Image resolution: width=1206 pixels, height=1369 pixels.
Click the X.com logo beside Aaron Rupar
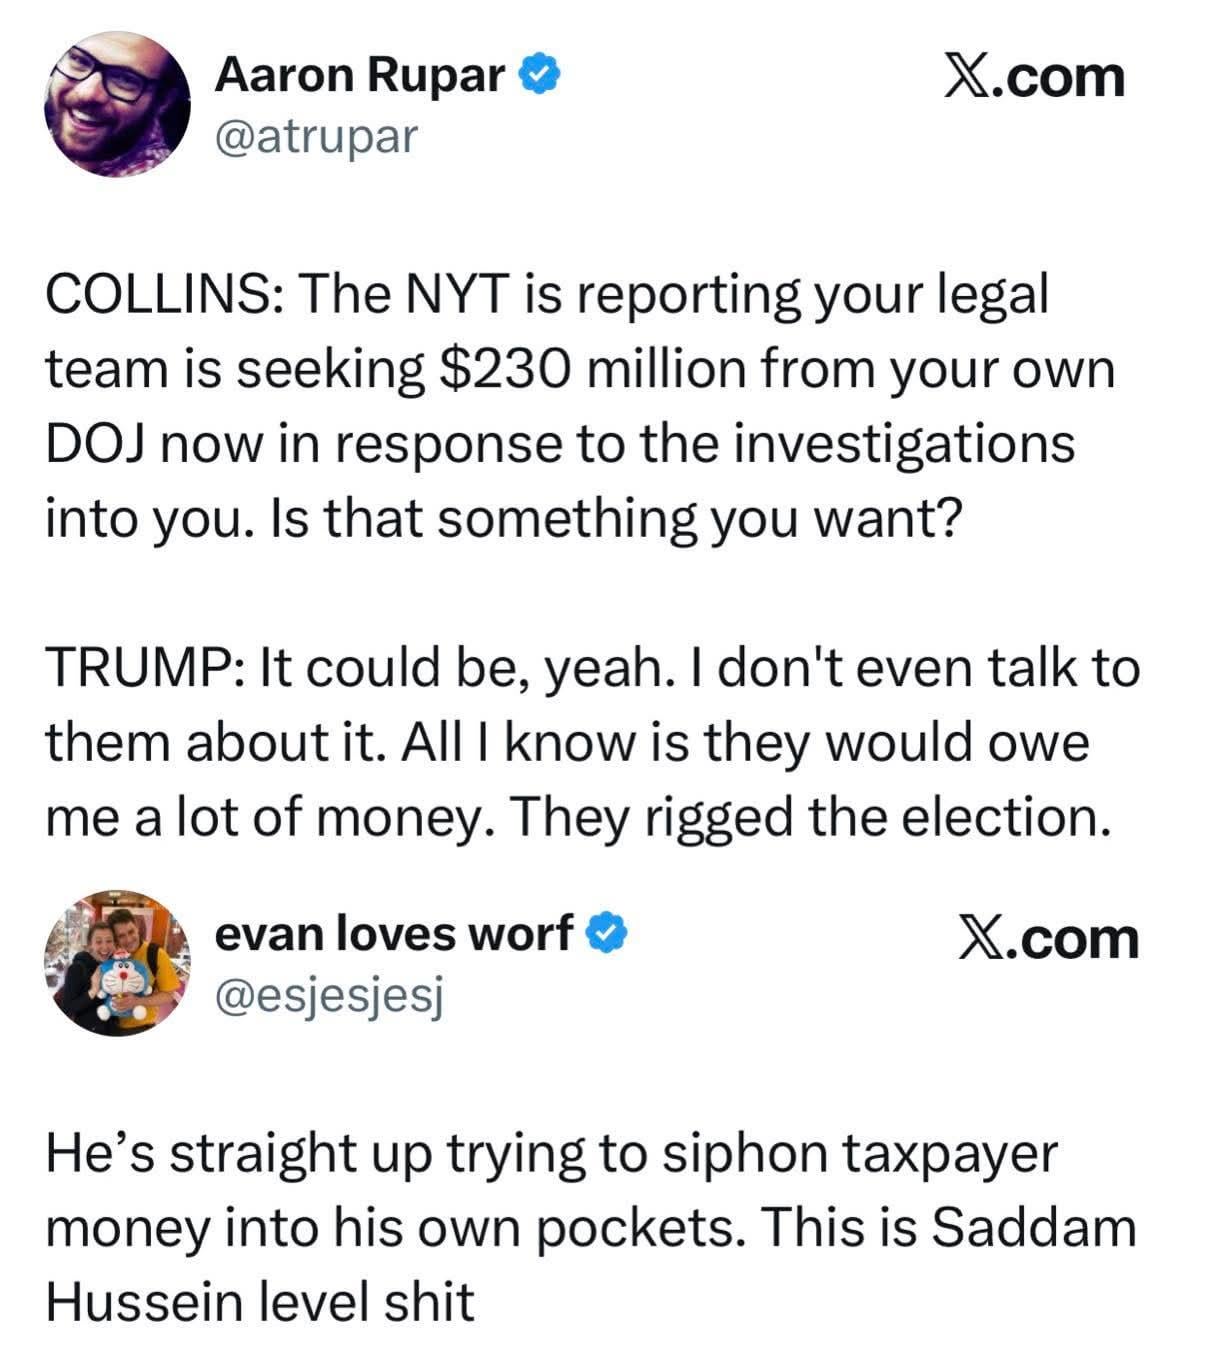coord(1035,77)
